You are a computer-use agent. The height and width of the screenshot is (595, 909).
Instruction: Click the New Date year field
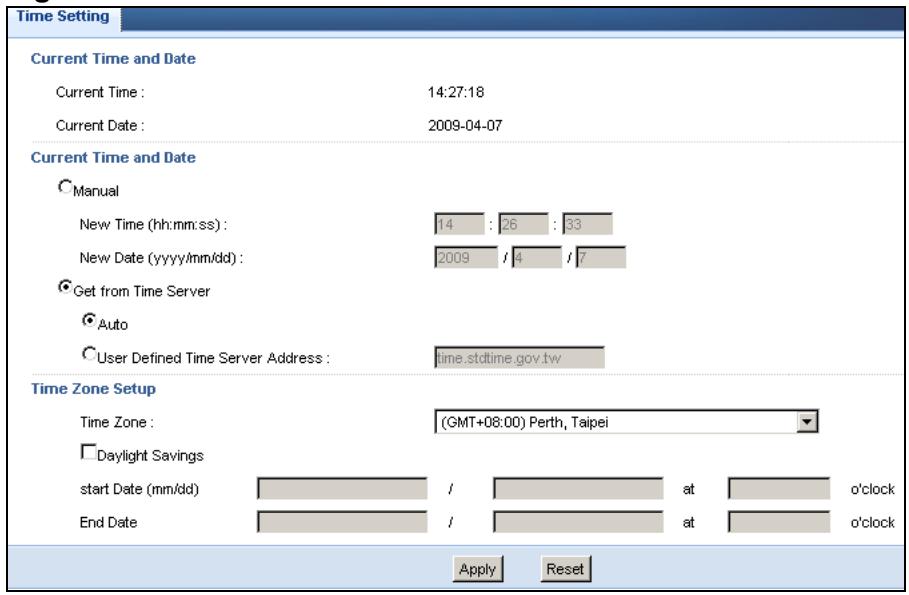[x=466, y=257]
